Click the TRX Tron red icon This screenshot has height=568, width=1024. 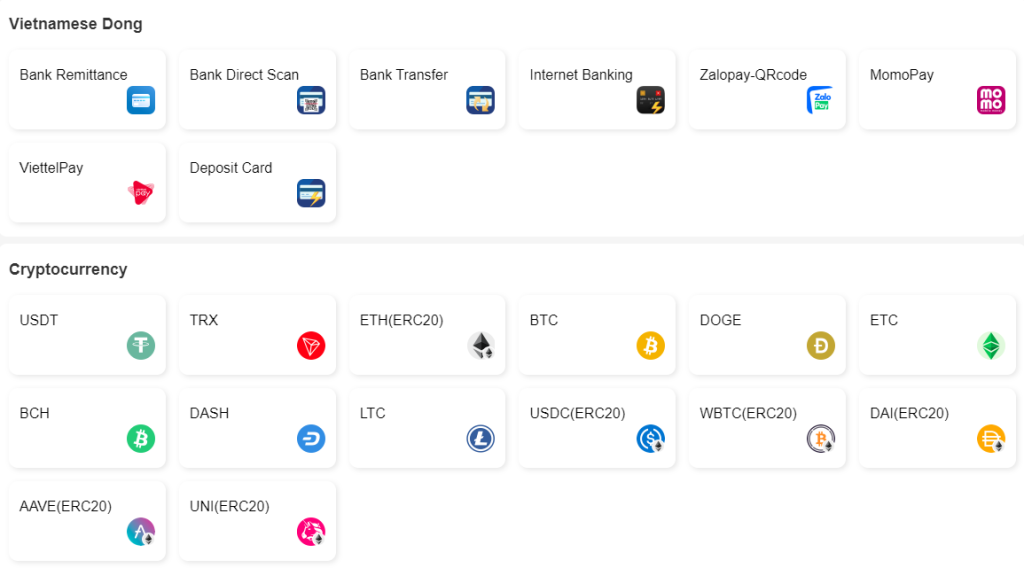[x=311, y=346]
